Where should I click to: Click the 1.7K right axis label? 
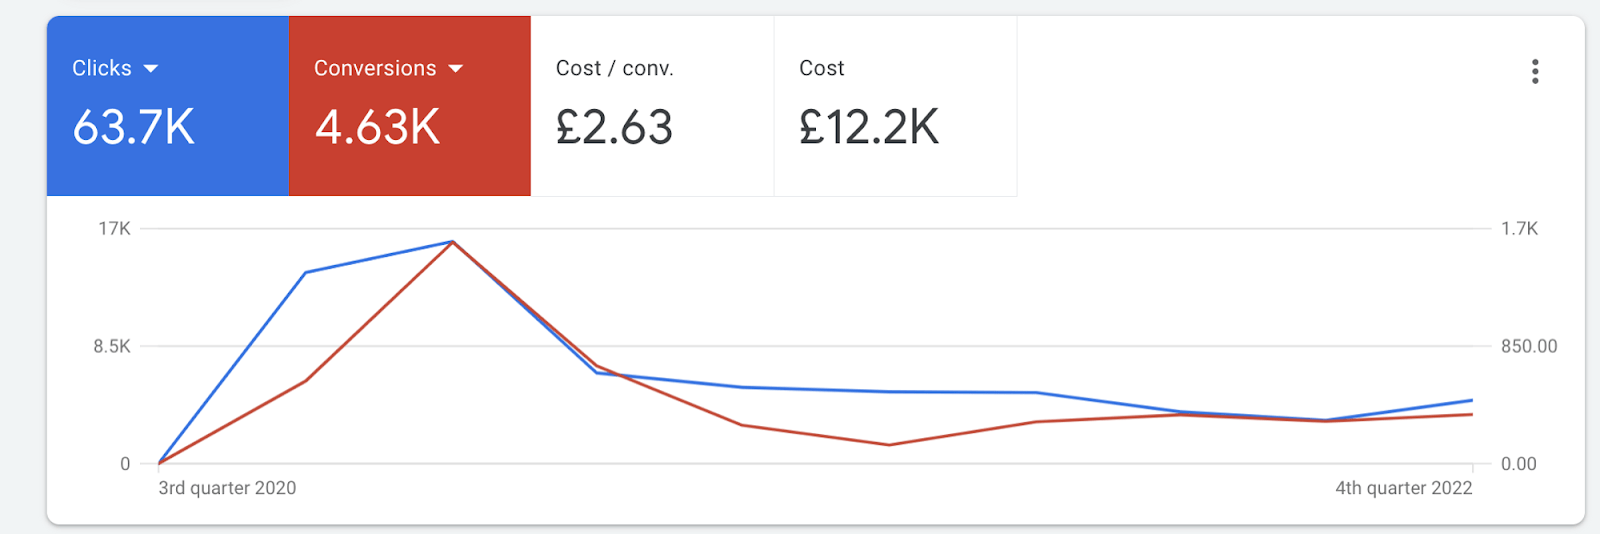pyautogui.click(x=1519, y=229)
